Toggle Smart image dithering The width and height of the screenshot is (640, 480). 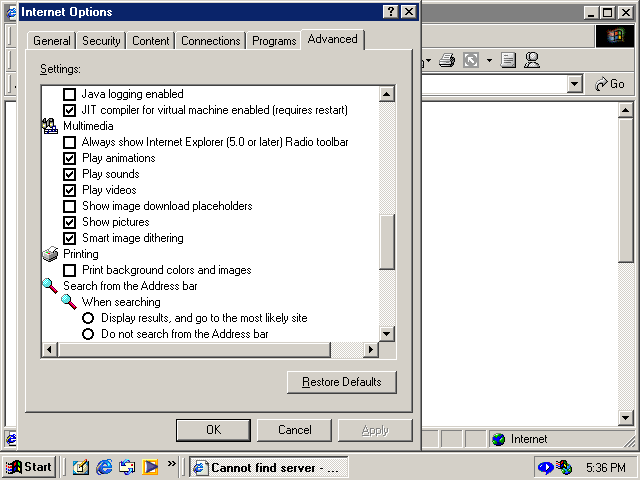pos(69,238)
